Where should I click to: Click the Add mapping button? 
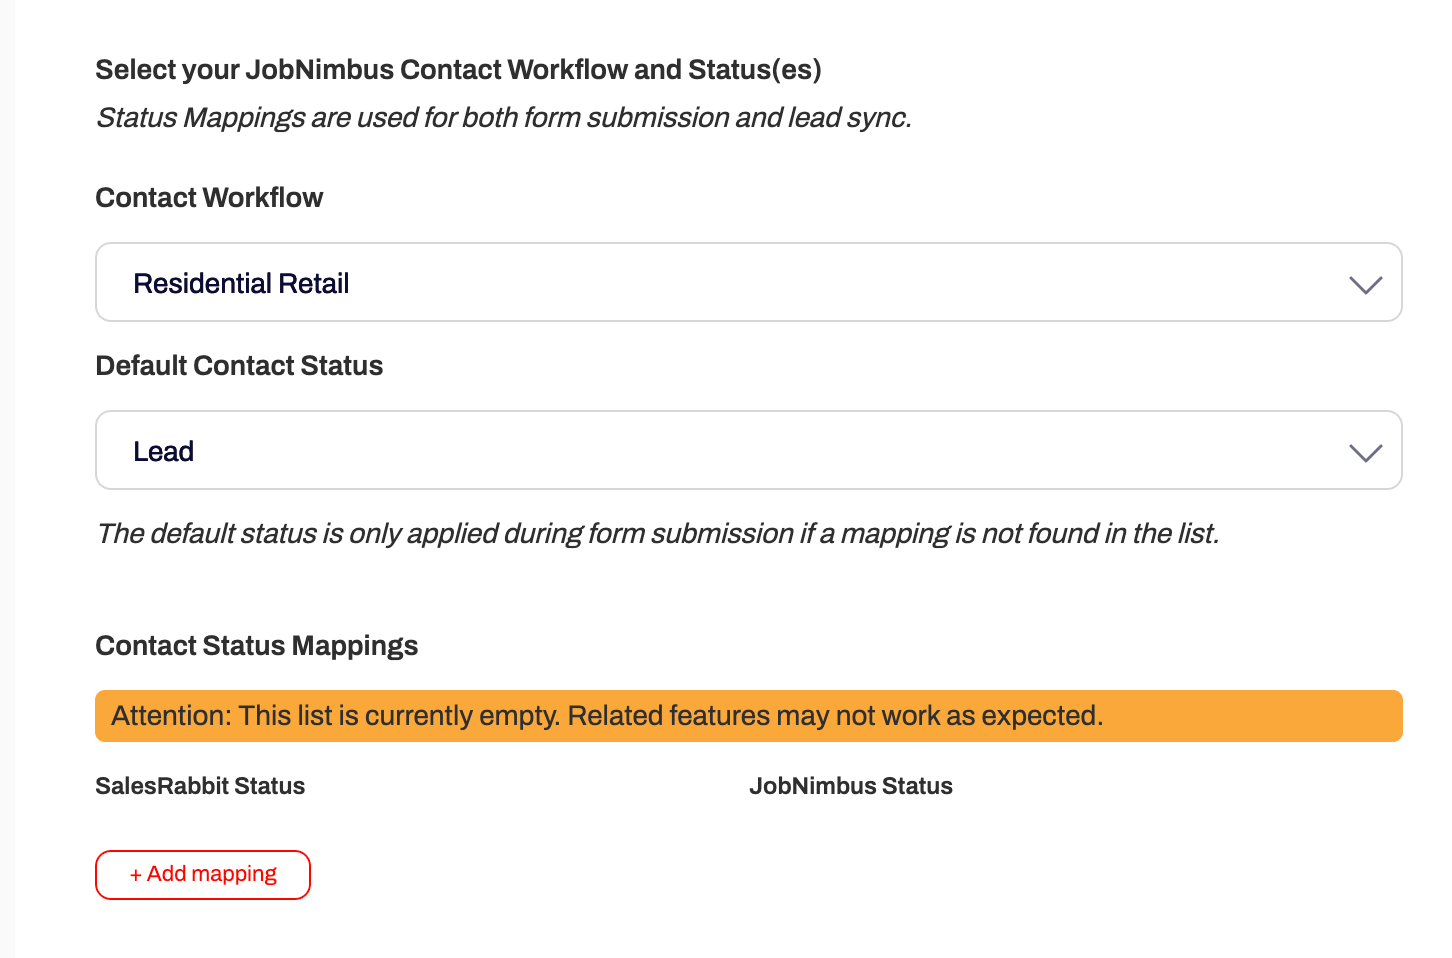click(x=203, y=875)
